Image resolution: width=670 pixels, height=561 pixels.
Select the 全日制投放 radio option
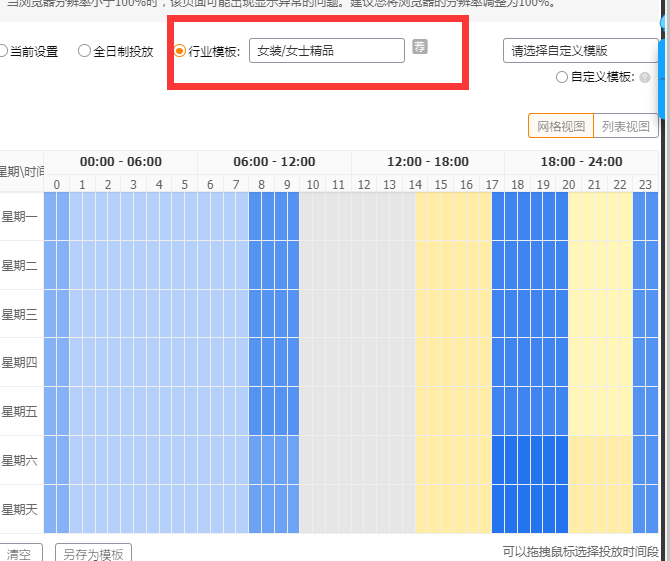click(84, 51)
